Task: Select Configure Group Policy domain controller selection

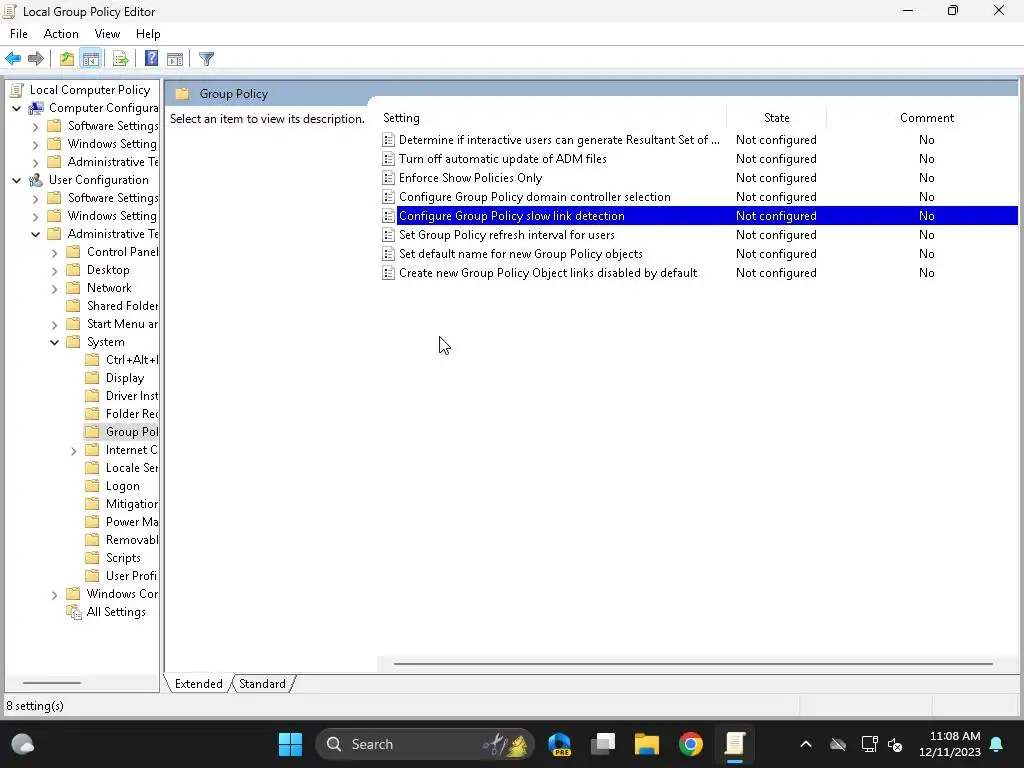Action: coord(535,197)
